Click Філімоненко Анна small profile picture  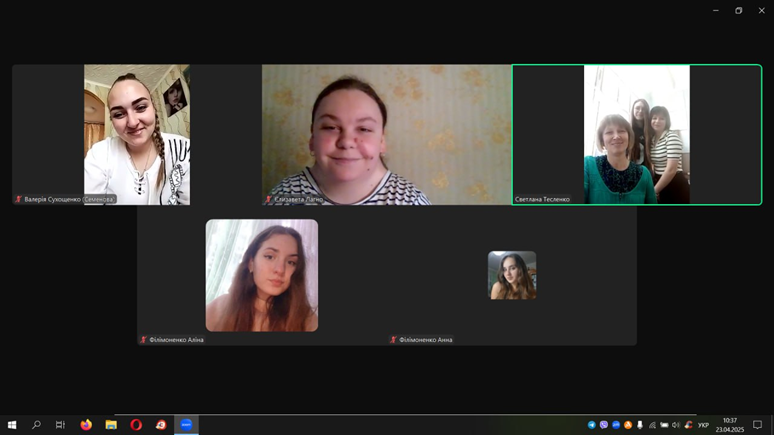pyautogui.click(x=512, y=276)
